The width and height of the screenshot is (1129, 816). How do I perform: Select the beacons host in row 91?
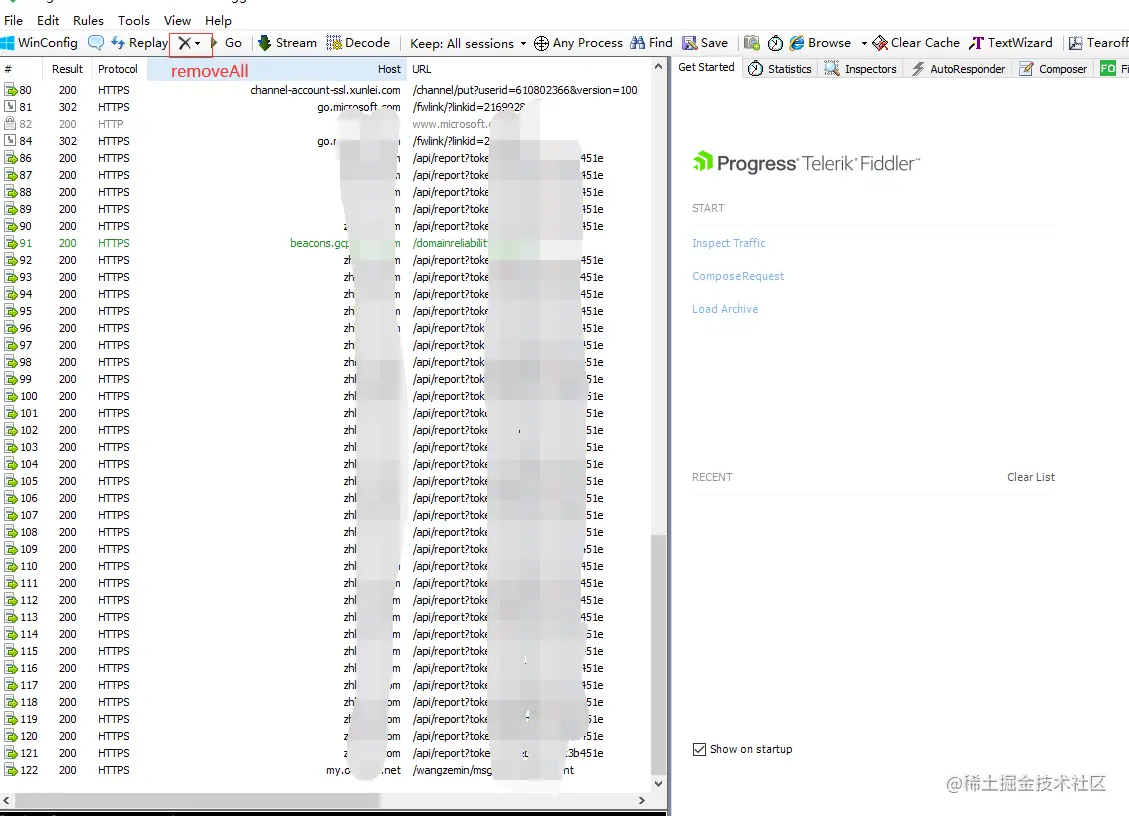[346, 243]
